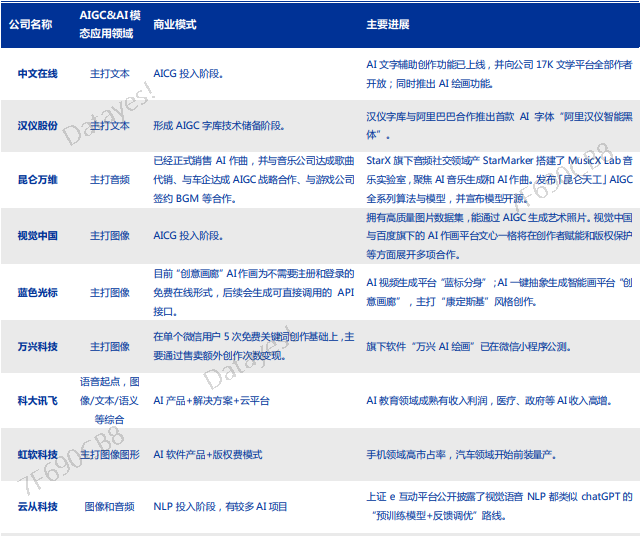
Task: Click 创意画廊 AI作画 business model text
Action: click(254, 292)
